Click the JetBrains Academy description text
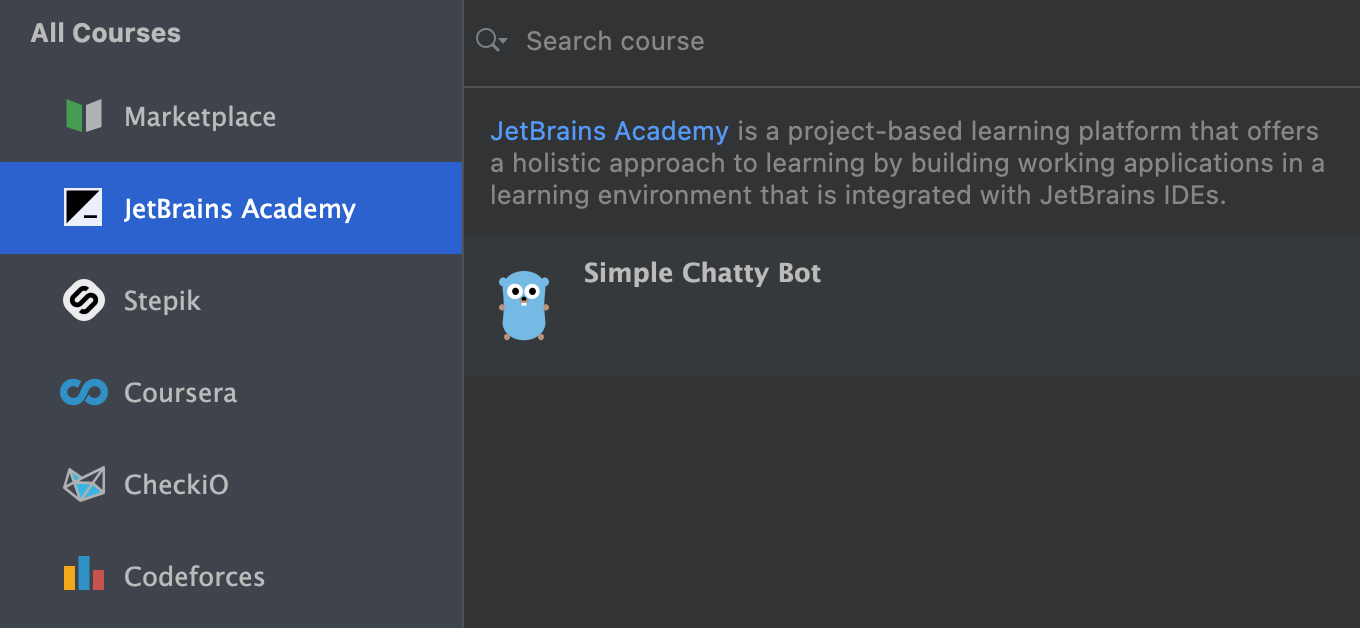The height and width of the screenshot is (628, 1360). pos(908,163)
